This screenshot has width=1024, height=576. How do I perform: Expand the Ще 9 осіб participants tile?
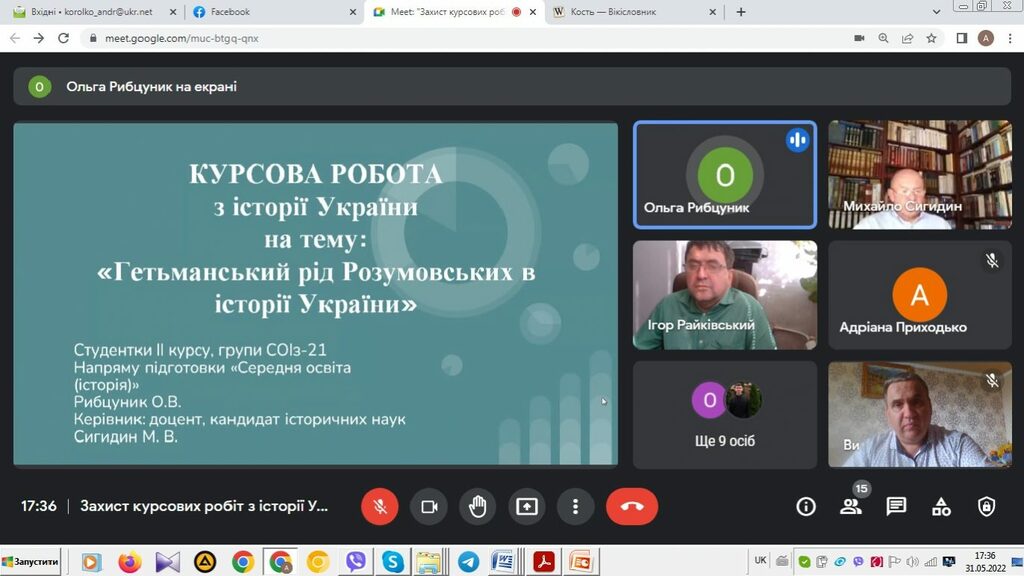pyautogui.click(x=725, y=413)
